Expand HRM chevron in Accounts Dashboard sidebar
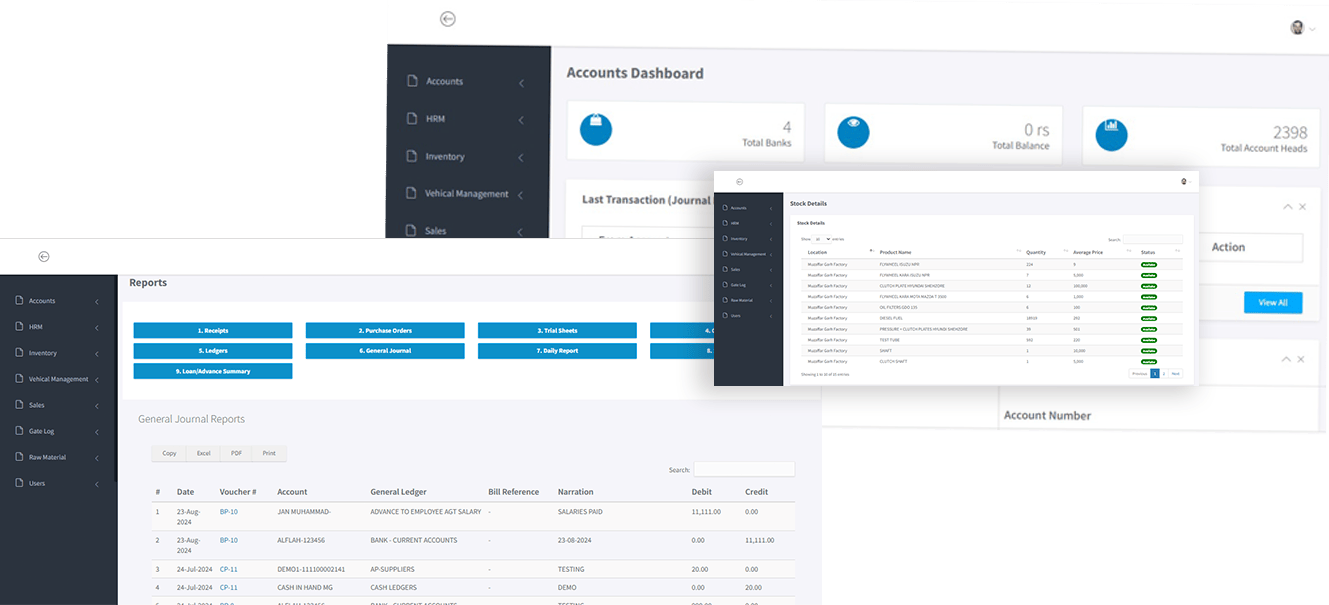This screenshot has height=605, width=1329. [x=521, y=120]
